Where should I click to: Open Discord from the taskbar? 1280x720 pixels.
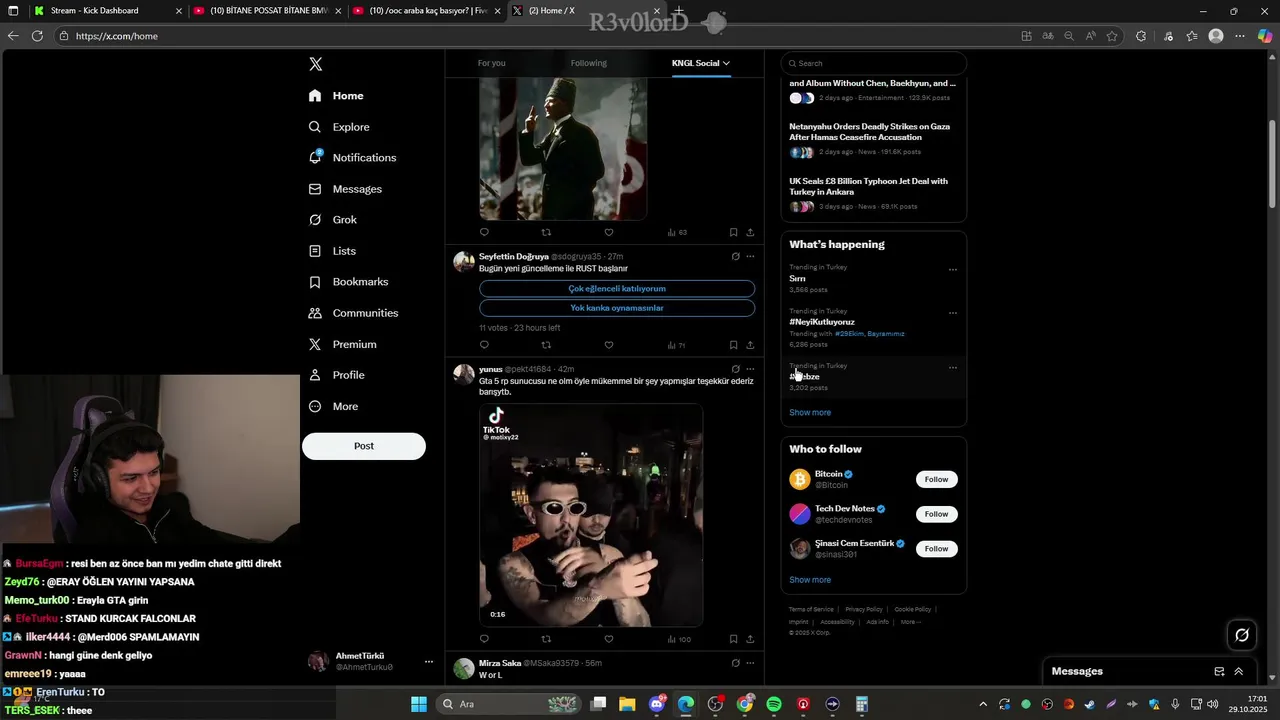point(657,704)
